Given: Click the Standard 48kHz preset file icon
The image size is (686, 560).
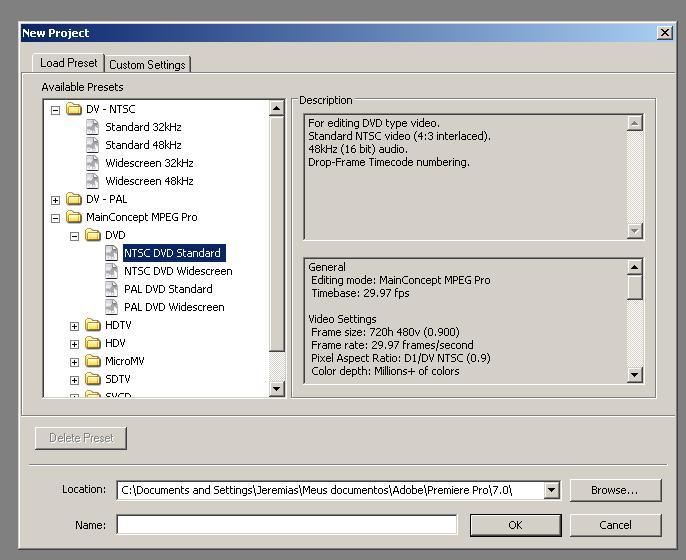Looking at the screenshot, I should coord(92,145).
